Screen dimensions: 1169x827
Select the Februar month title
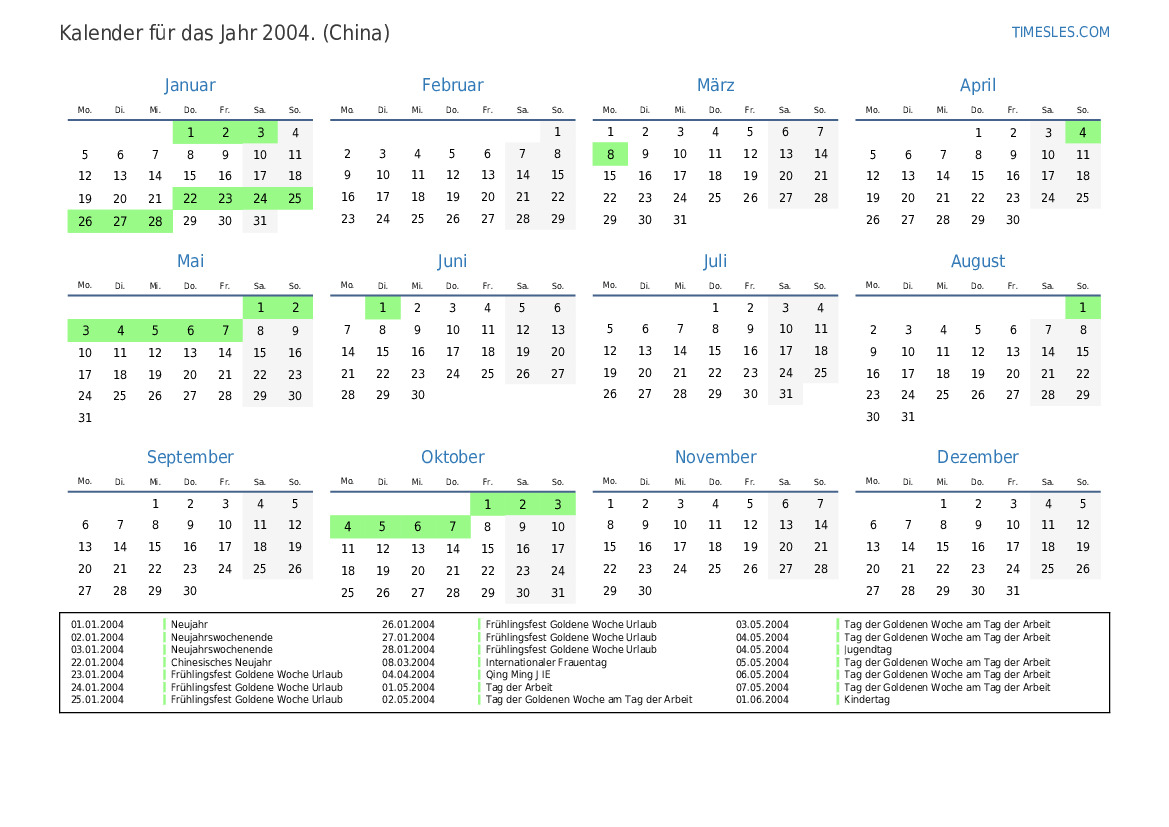coord(452,86)
